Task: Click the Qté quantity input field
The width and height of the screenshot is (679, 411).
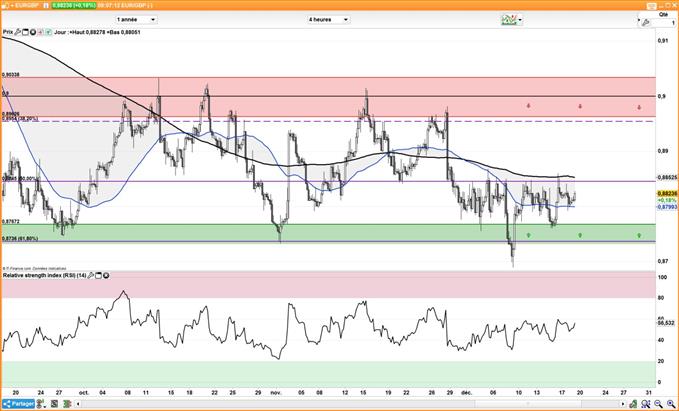Action: [664, 23]
